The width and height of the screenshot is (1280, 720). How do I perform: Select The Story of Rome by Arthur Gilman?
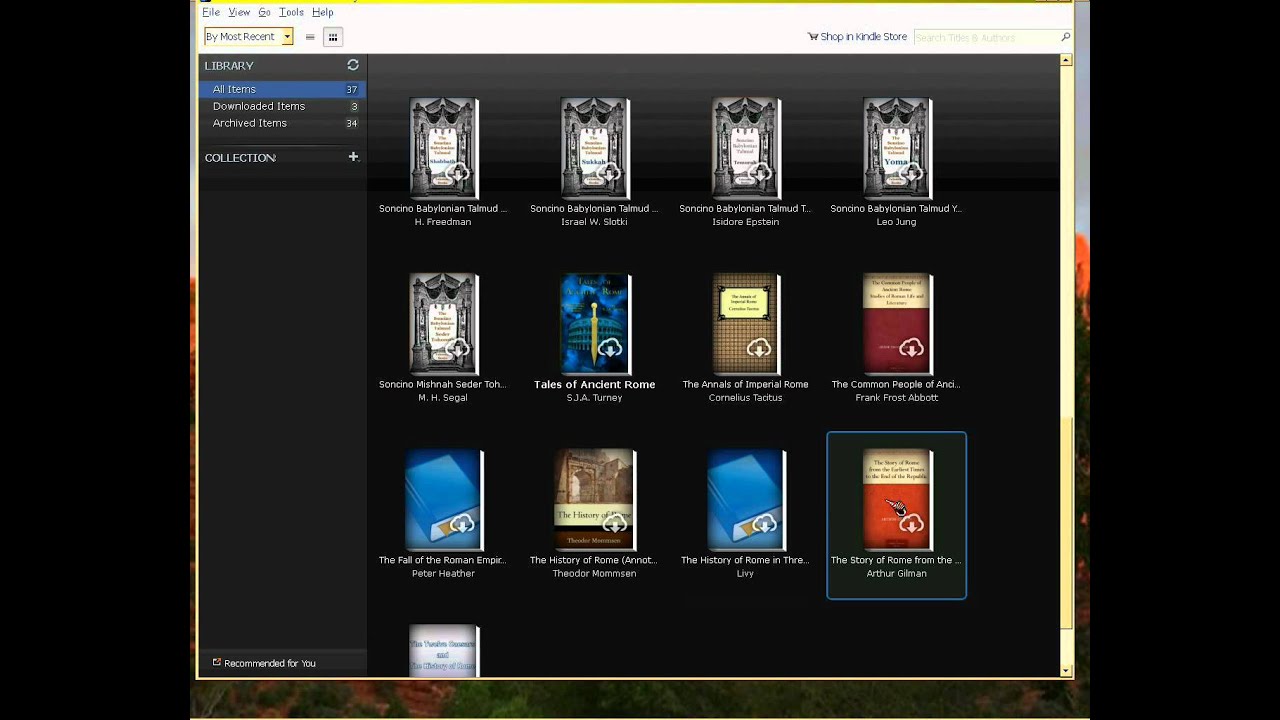point(897,515)
